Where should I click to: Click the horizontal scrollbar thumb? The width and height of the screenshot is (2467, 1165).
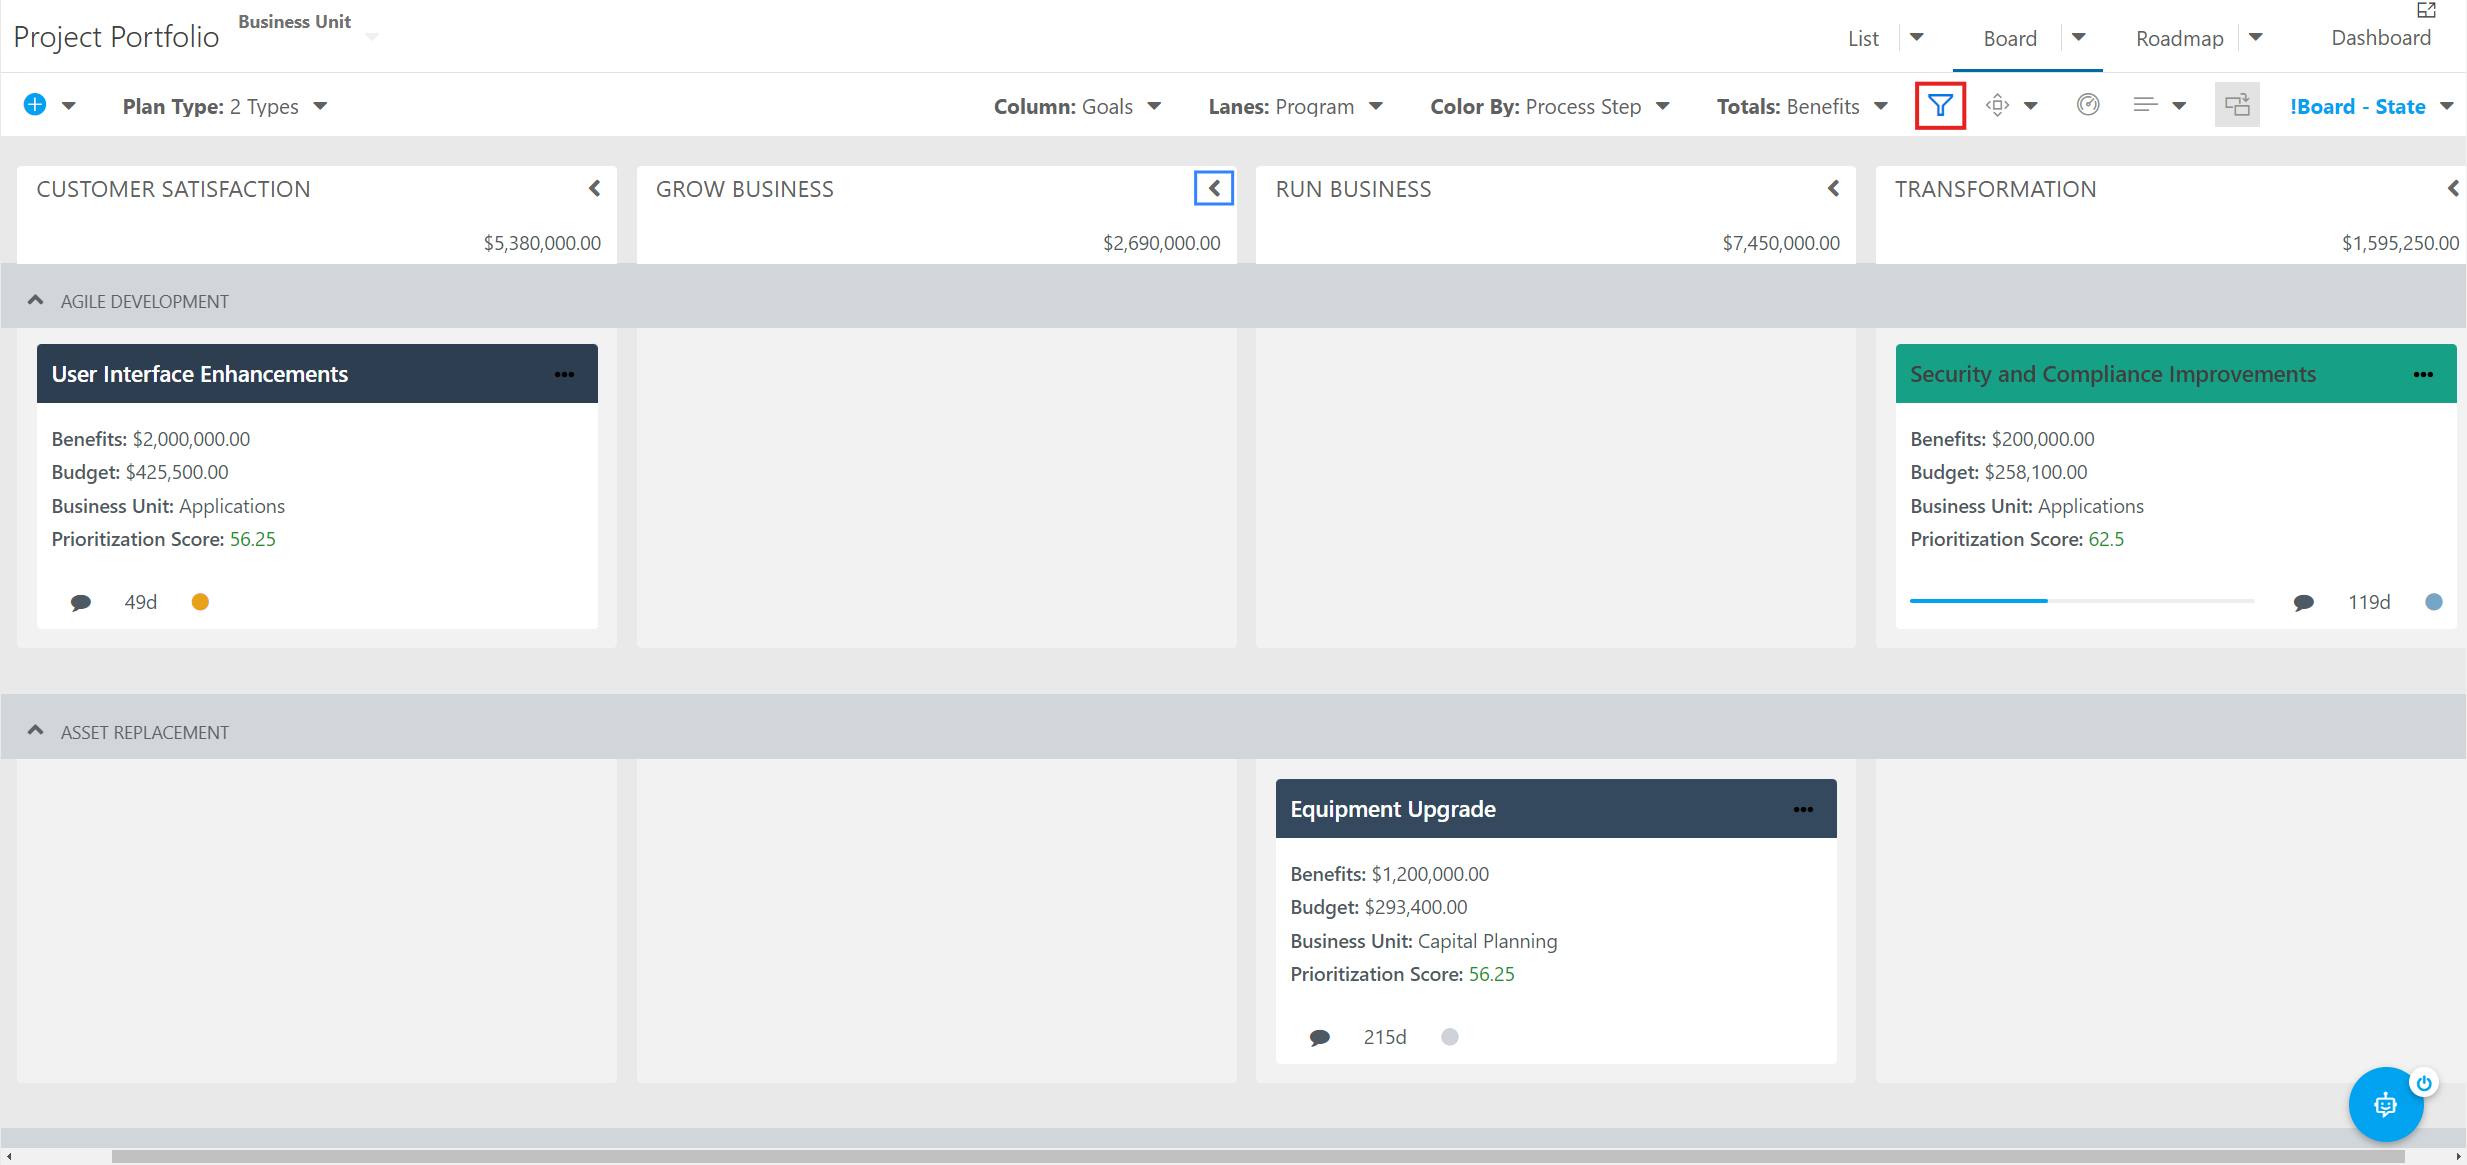[1258, 1156]
